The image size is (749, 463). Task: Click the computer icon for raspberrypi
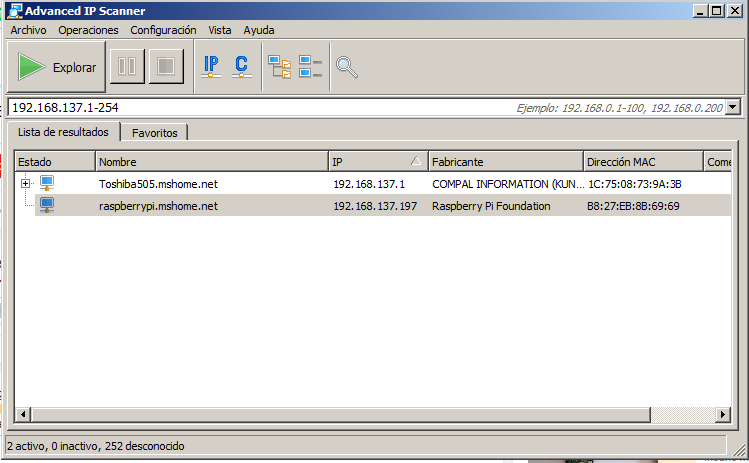click(x=47, y=205)
